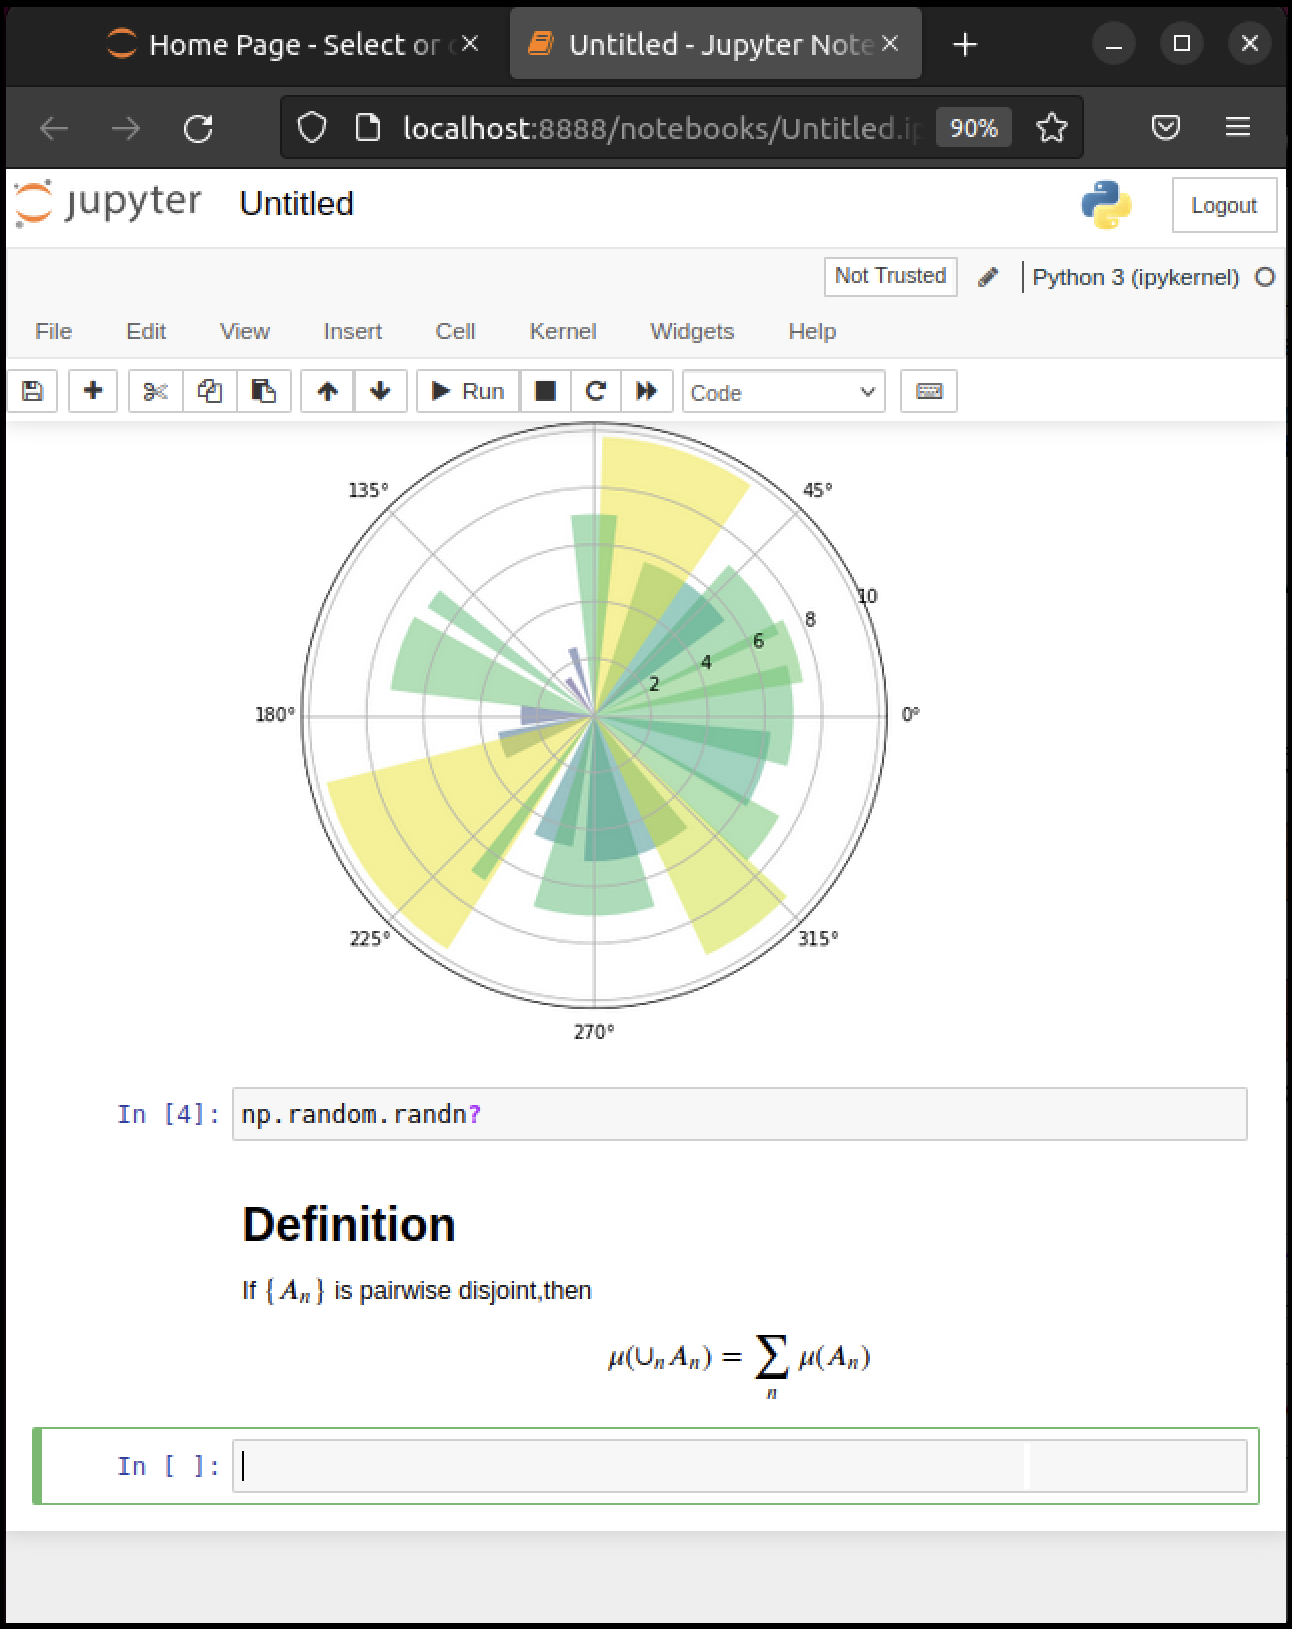
Task: Cut selected cells using scissors icon
Action: [x=155, y=391]
